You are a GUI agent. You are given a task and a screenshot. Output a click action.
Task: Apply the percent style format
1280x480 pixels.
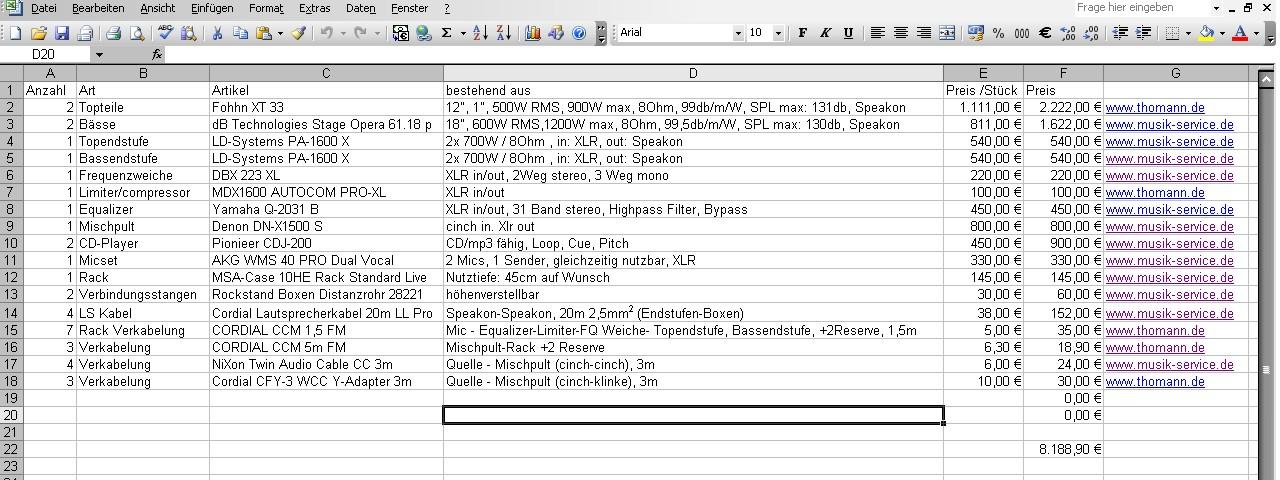pos(998,33)
